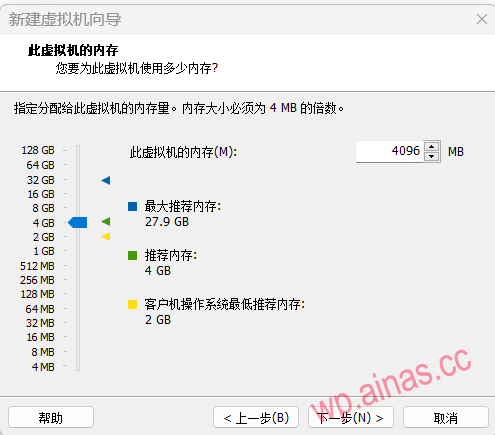Cancel the wizard with 取消 button

tap(446, 417)
